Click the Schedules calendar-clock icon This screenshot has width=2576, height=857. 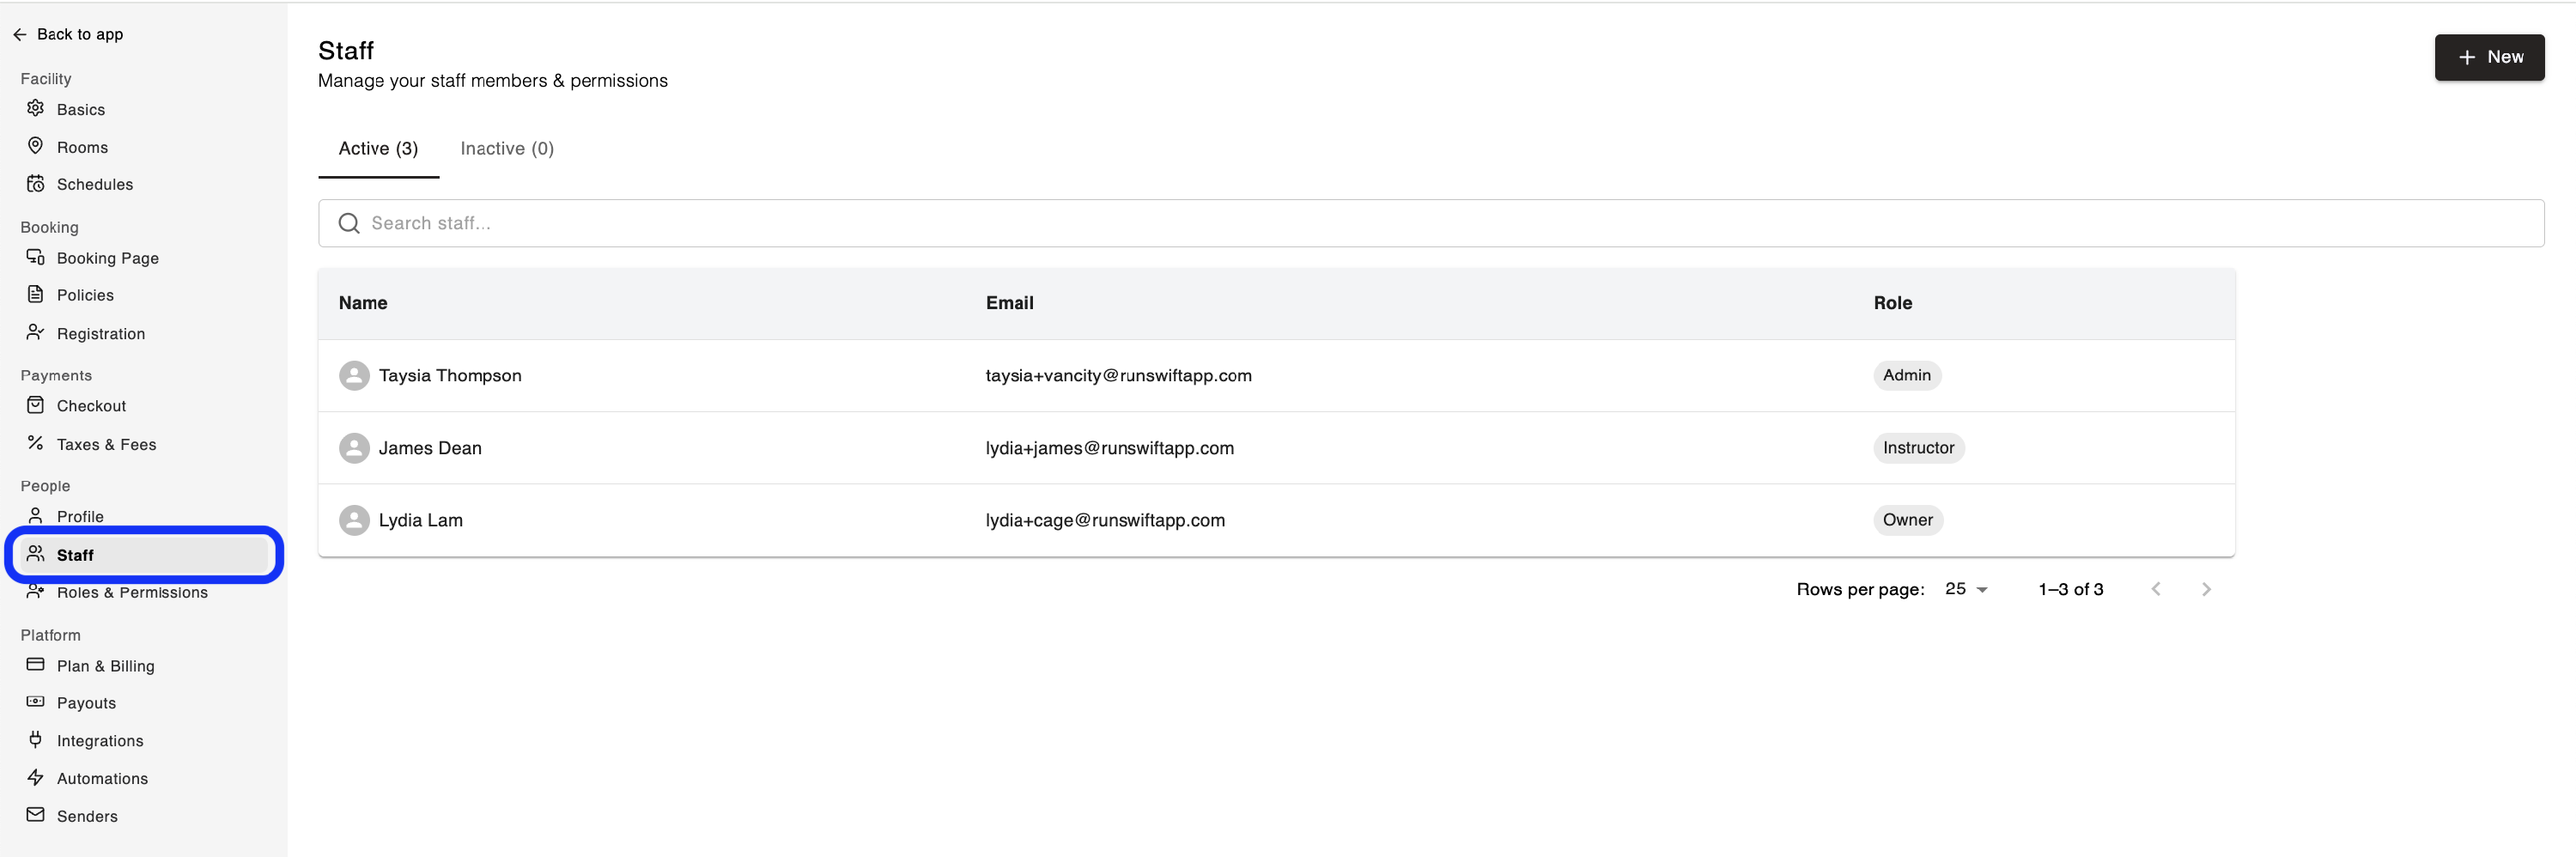[x=36, y=183]
